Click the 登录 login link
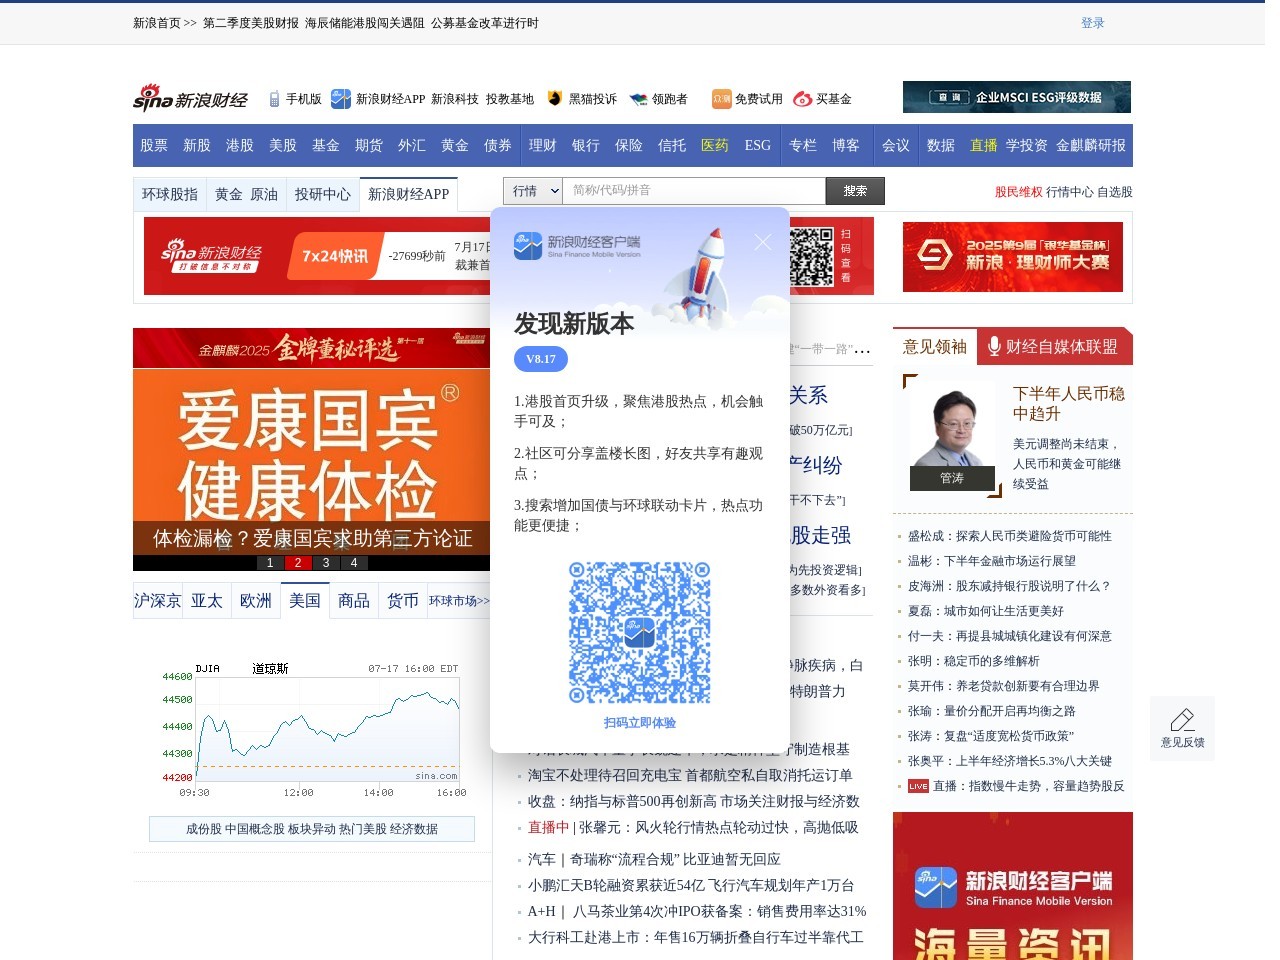Viewport: 1280px width, 960px height. pyautogui.click(x=1094, y=21)
